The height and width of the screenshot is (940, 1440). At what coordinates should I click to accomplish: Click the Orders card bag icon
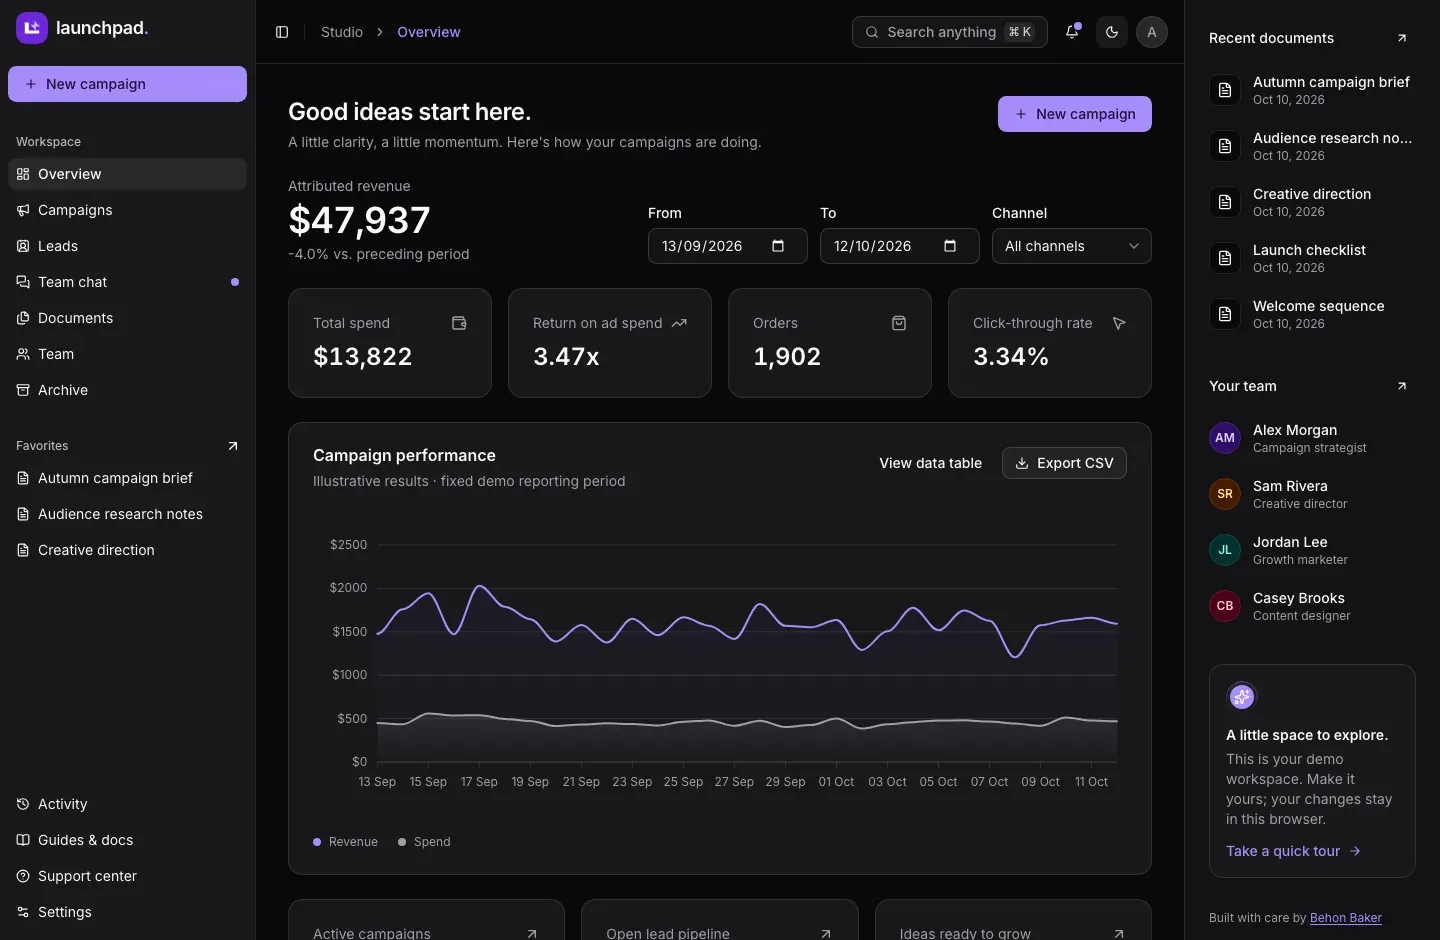tap(899, 323)
